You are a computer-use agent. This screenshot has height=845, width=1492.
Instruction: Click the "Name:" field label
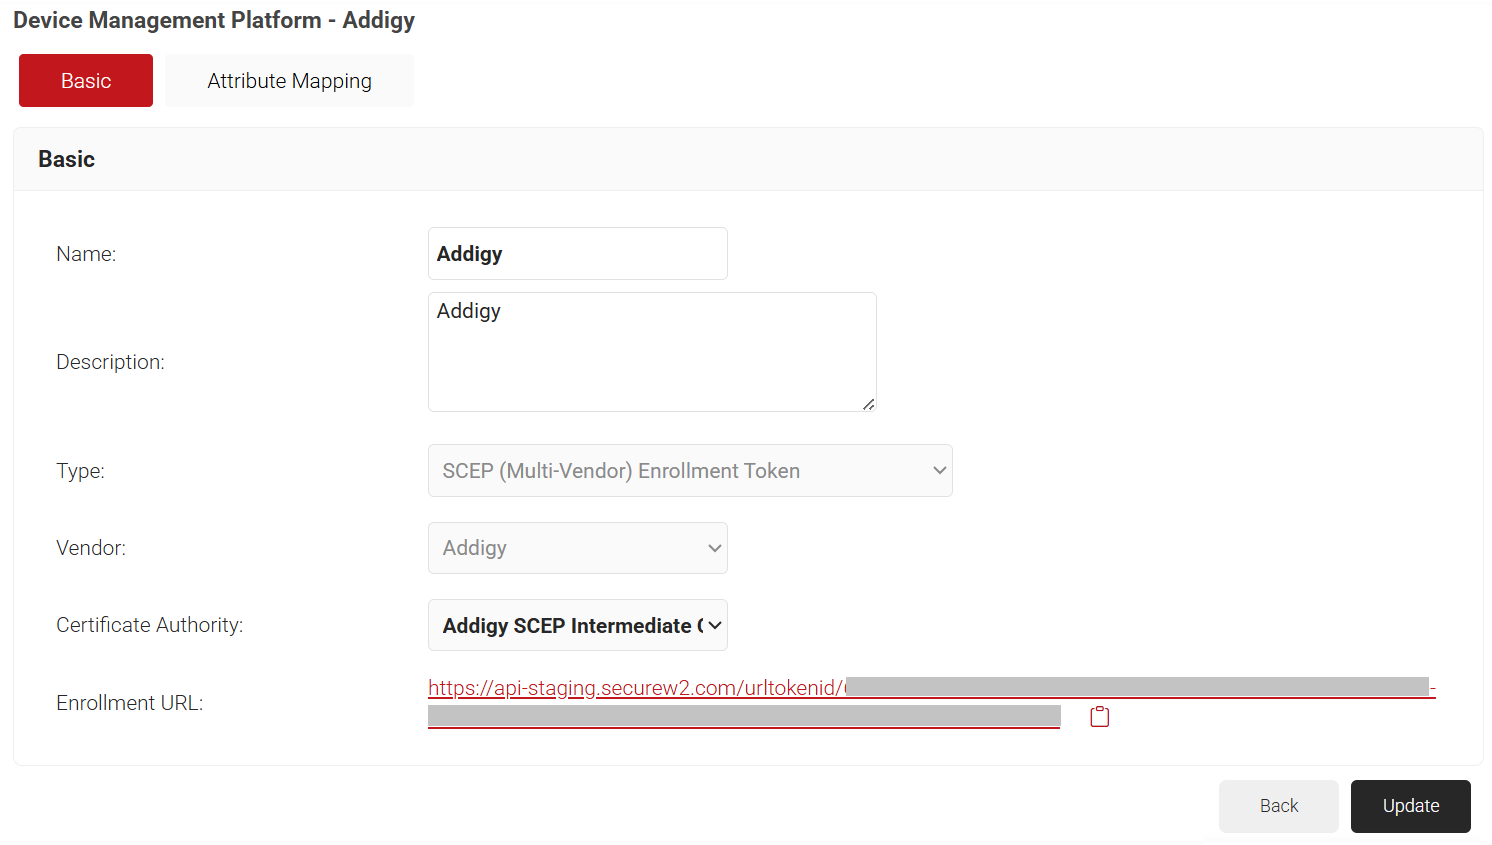pyautogui.click(x=86, y=254)
